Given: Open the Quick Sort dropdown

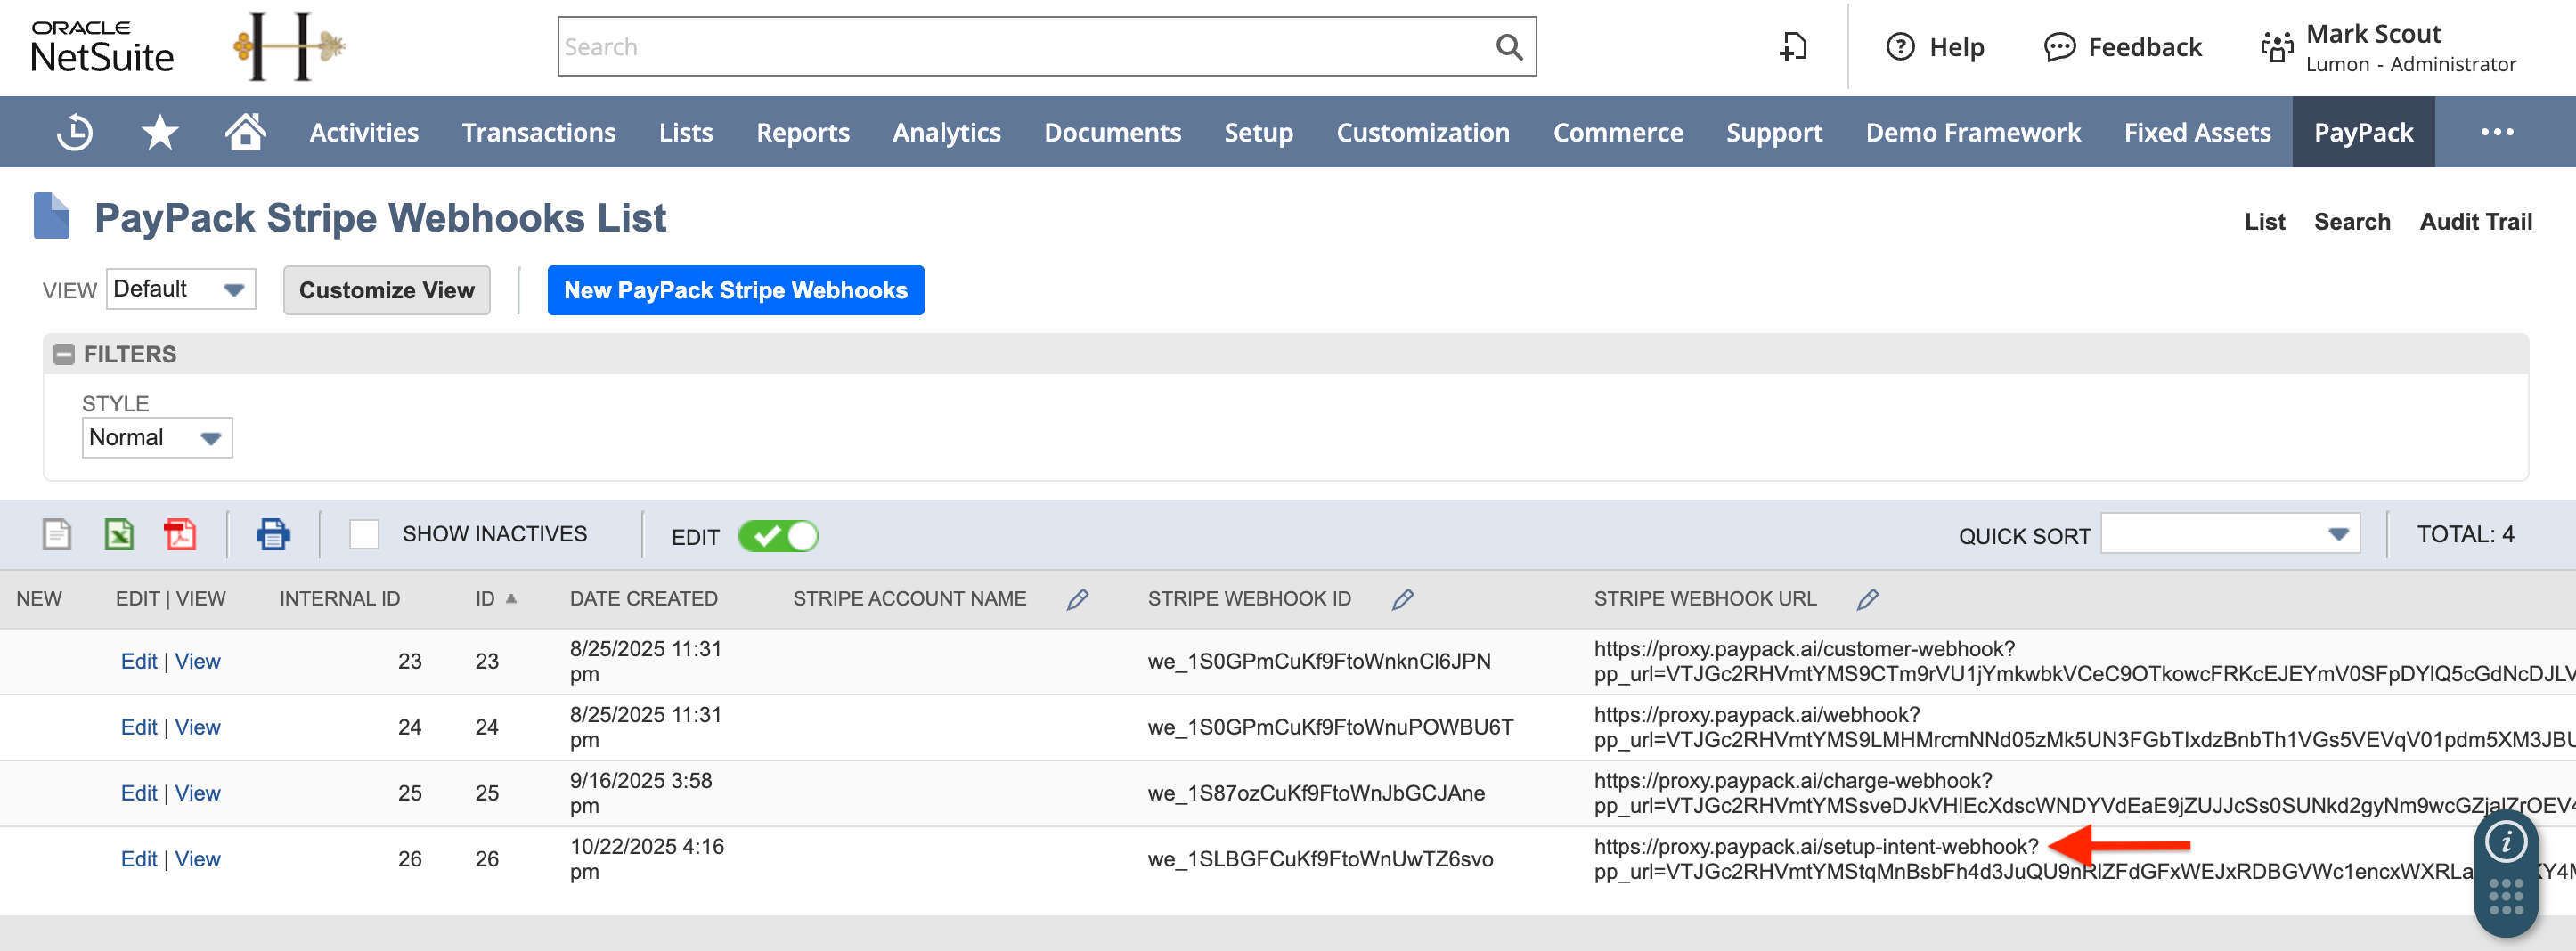Looking at the screenshot, I should [x=2230, y=533].
